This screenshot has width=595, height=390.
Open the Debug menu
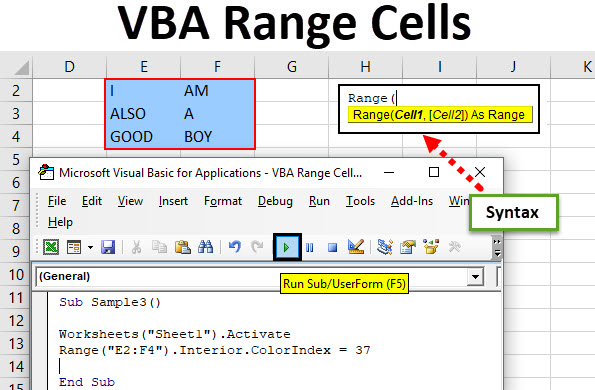coord(275,201)
